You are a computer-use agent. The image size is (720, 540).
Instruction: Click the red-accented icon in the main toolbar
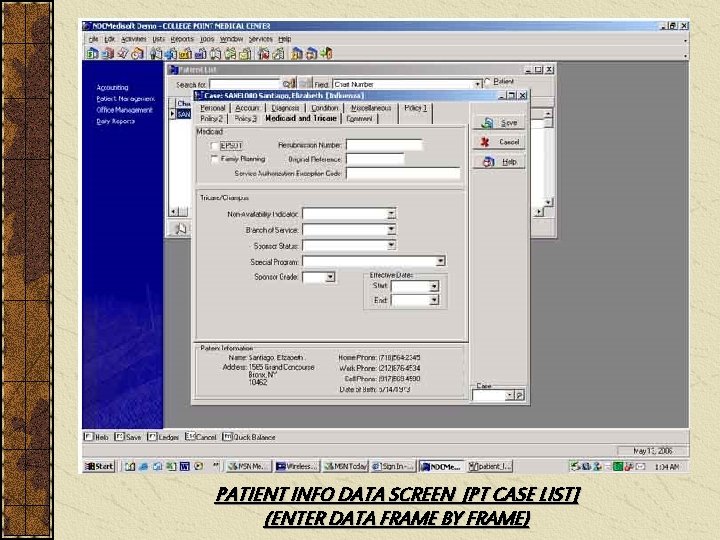click(264, 53)
